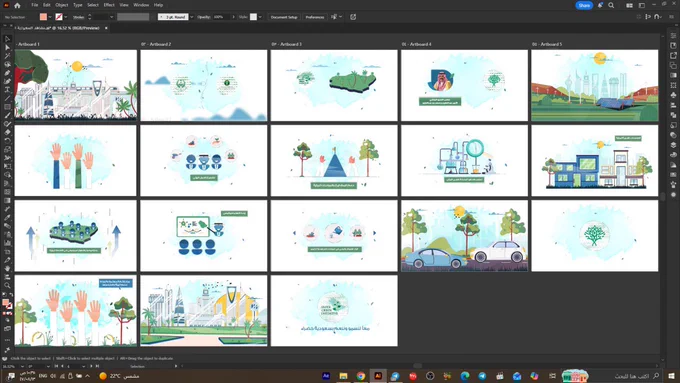Click the circular arrow icon right of Preferences
Viewport: 680px width, 383px height.
tap(353, 17)
